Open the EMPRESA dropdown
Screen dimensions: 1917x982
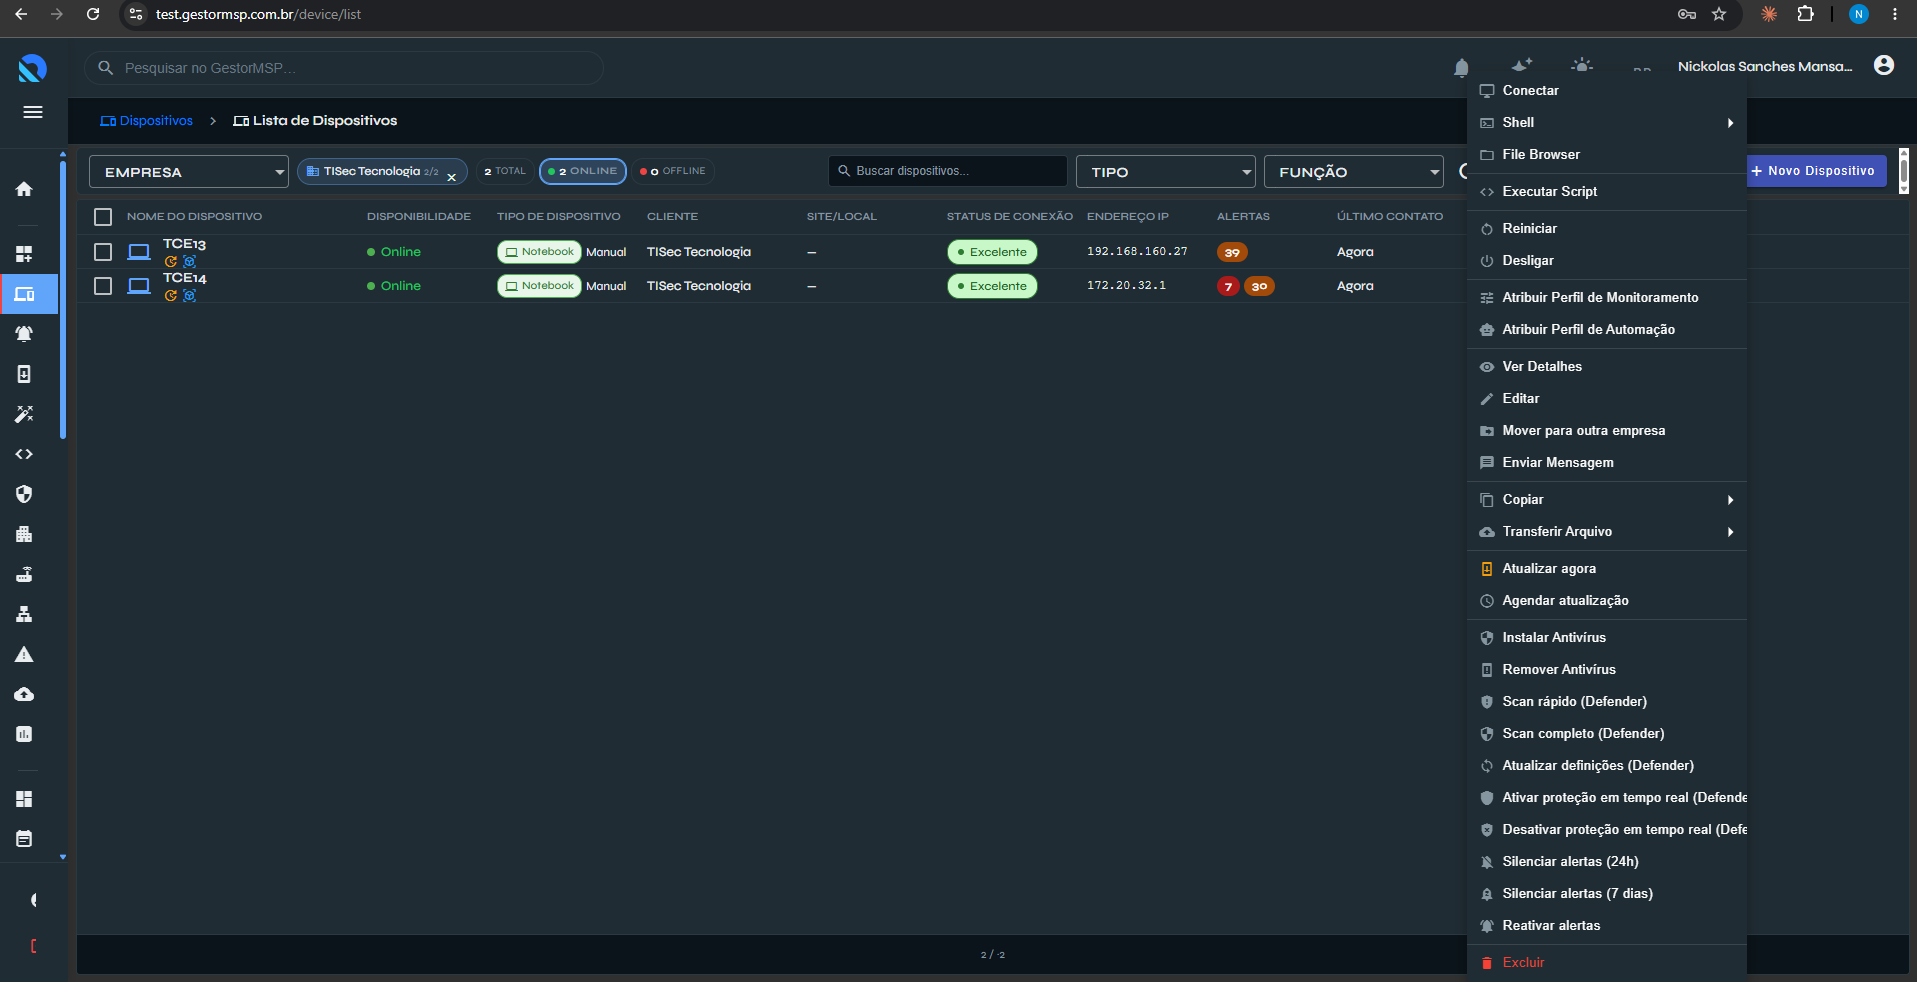[x=189, y=172]
